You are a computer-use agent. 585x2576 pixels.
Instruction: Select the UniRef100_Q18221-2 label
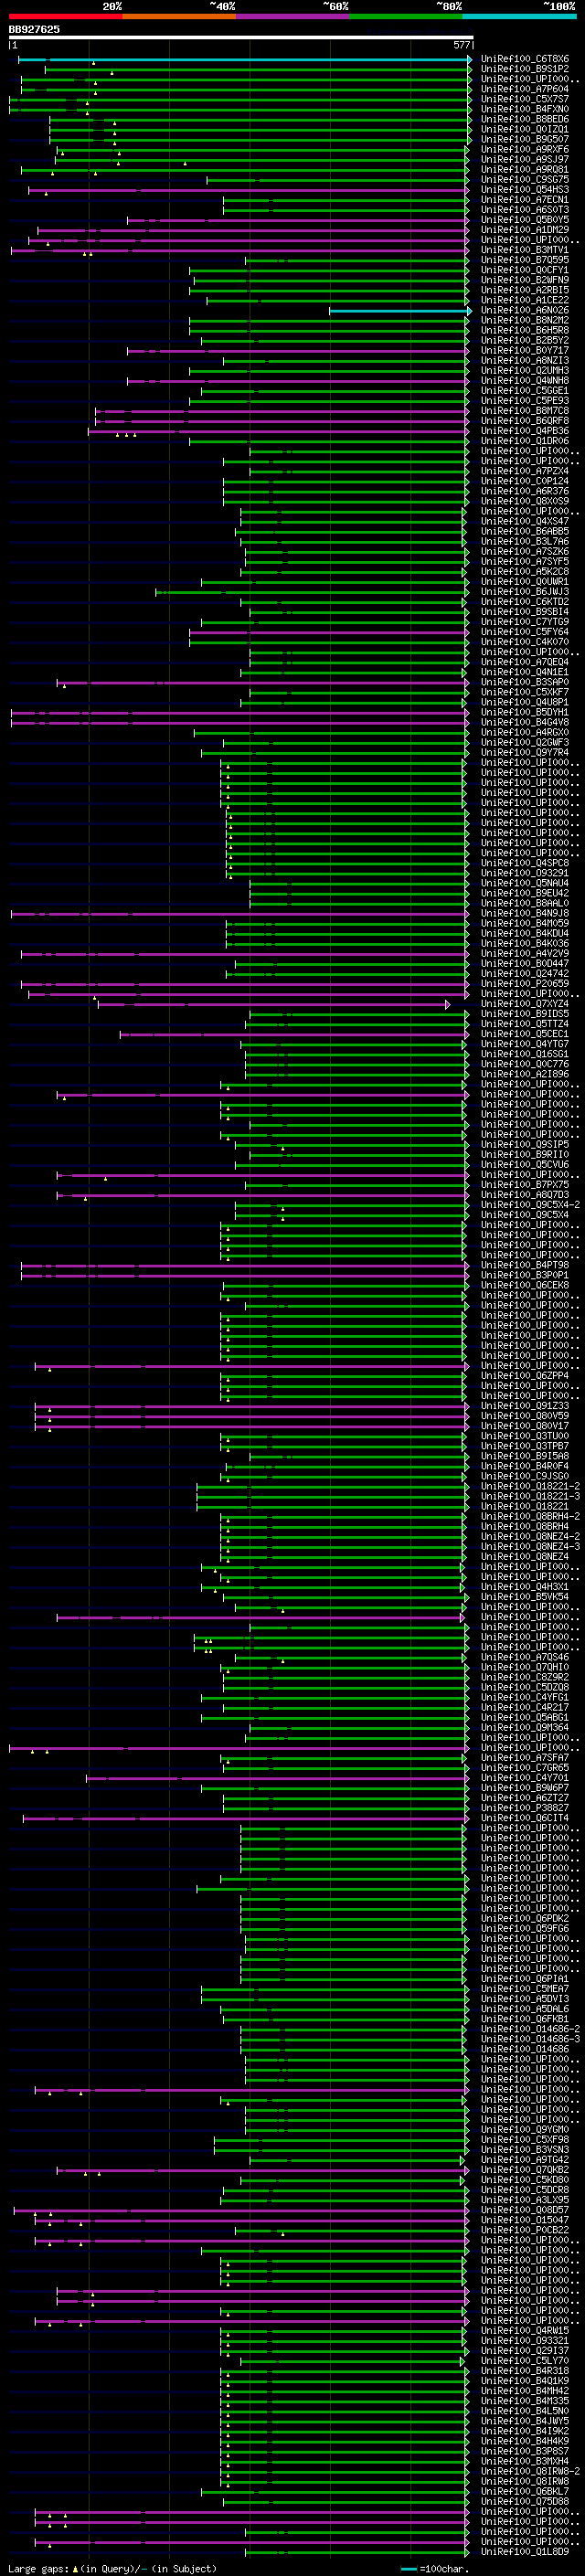(530, 1487)
